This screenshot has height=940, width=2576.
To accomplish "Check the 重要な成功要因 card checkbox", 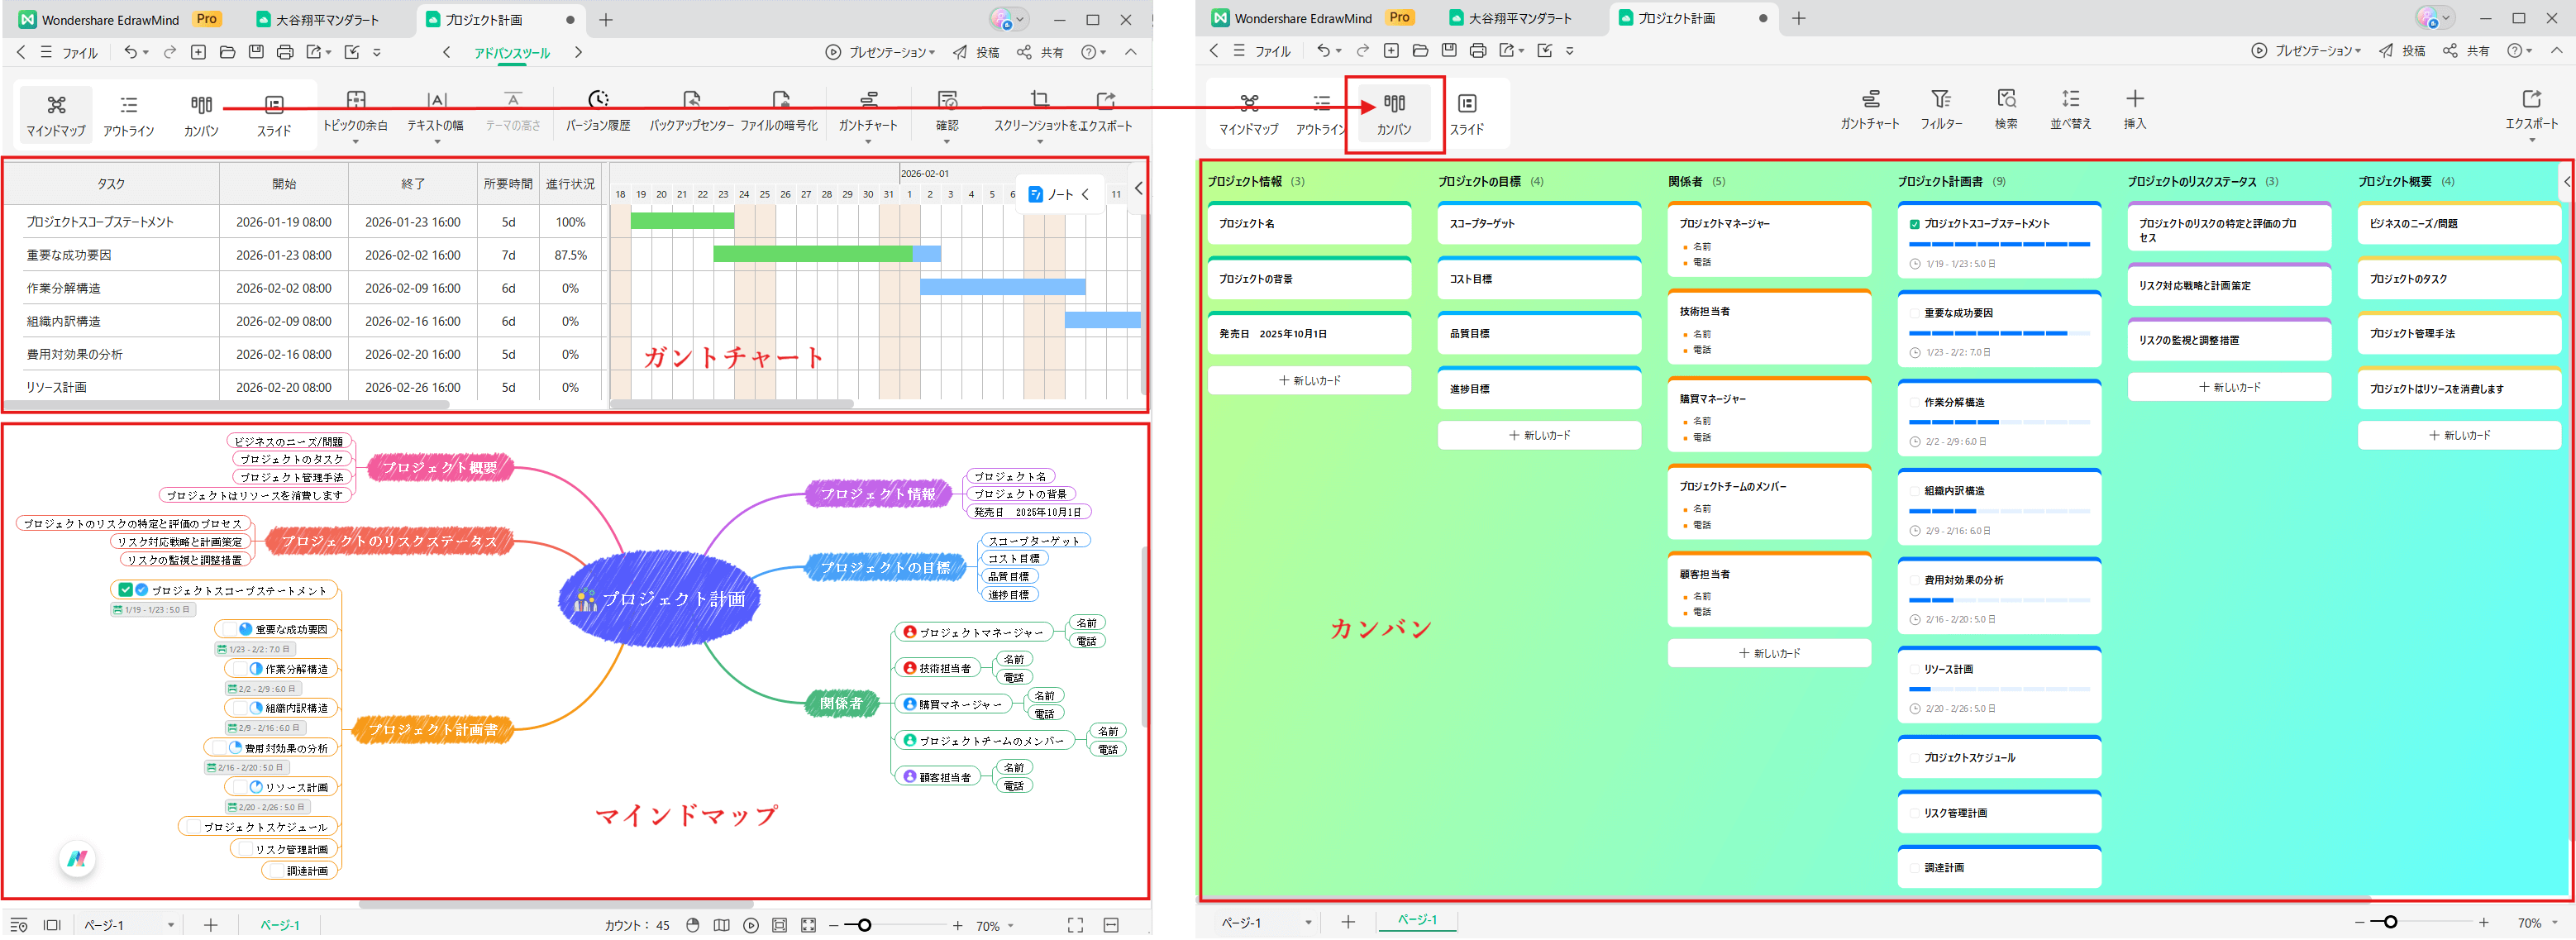I will click(x=1914, y=314).
